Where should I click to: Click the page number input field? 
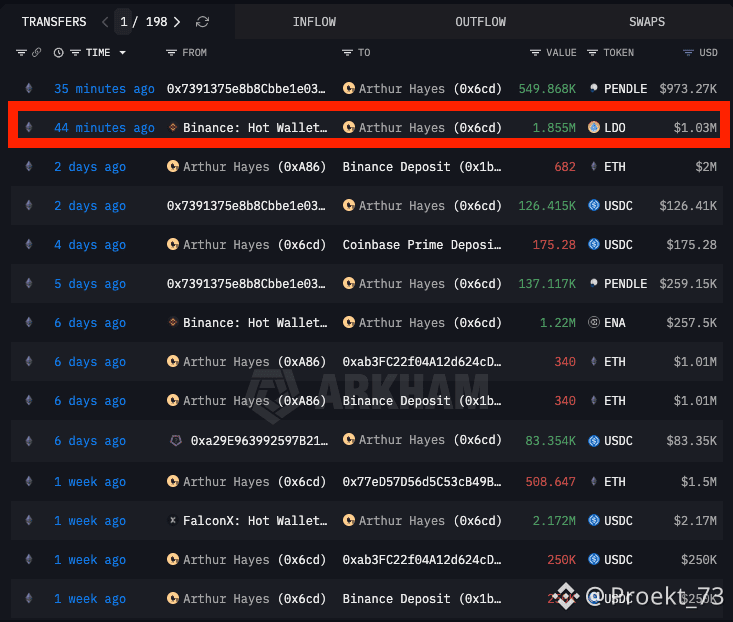coord(124,21)
